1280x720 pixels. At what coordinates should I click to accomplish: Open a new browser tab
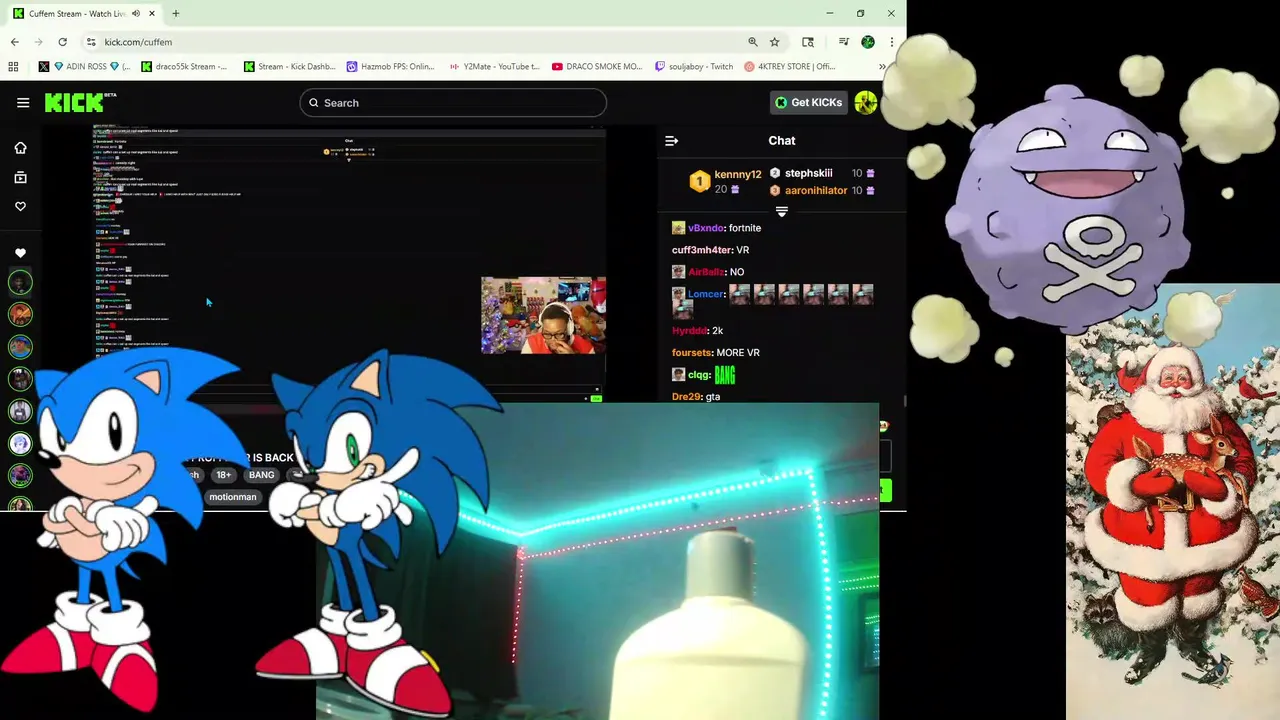point(176,14)
